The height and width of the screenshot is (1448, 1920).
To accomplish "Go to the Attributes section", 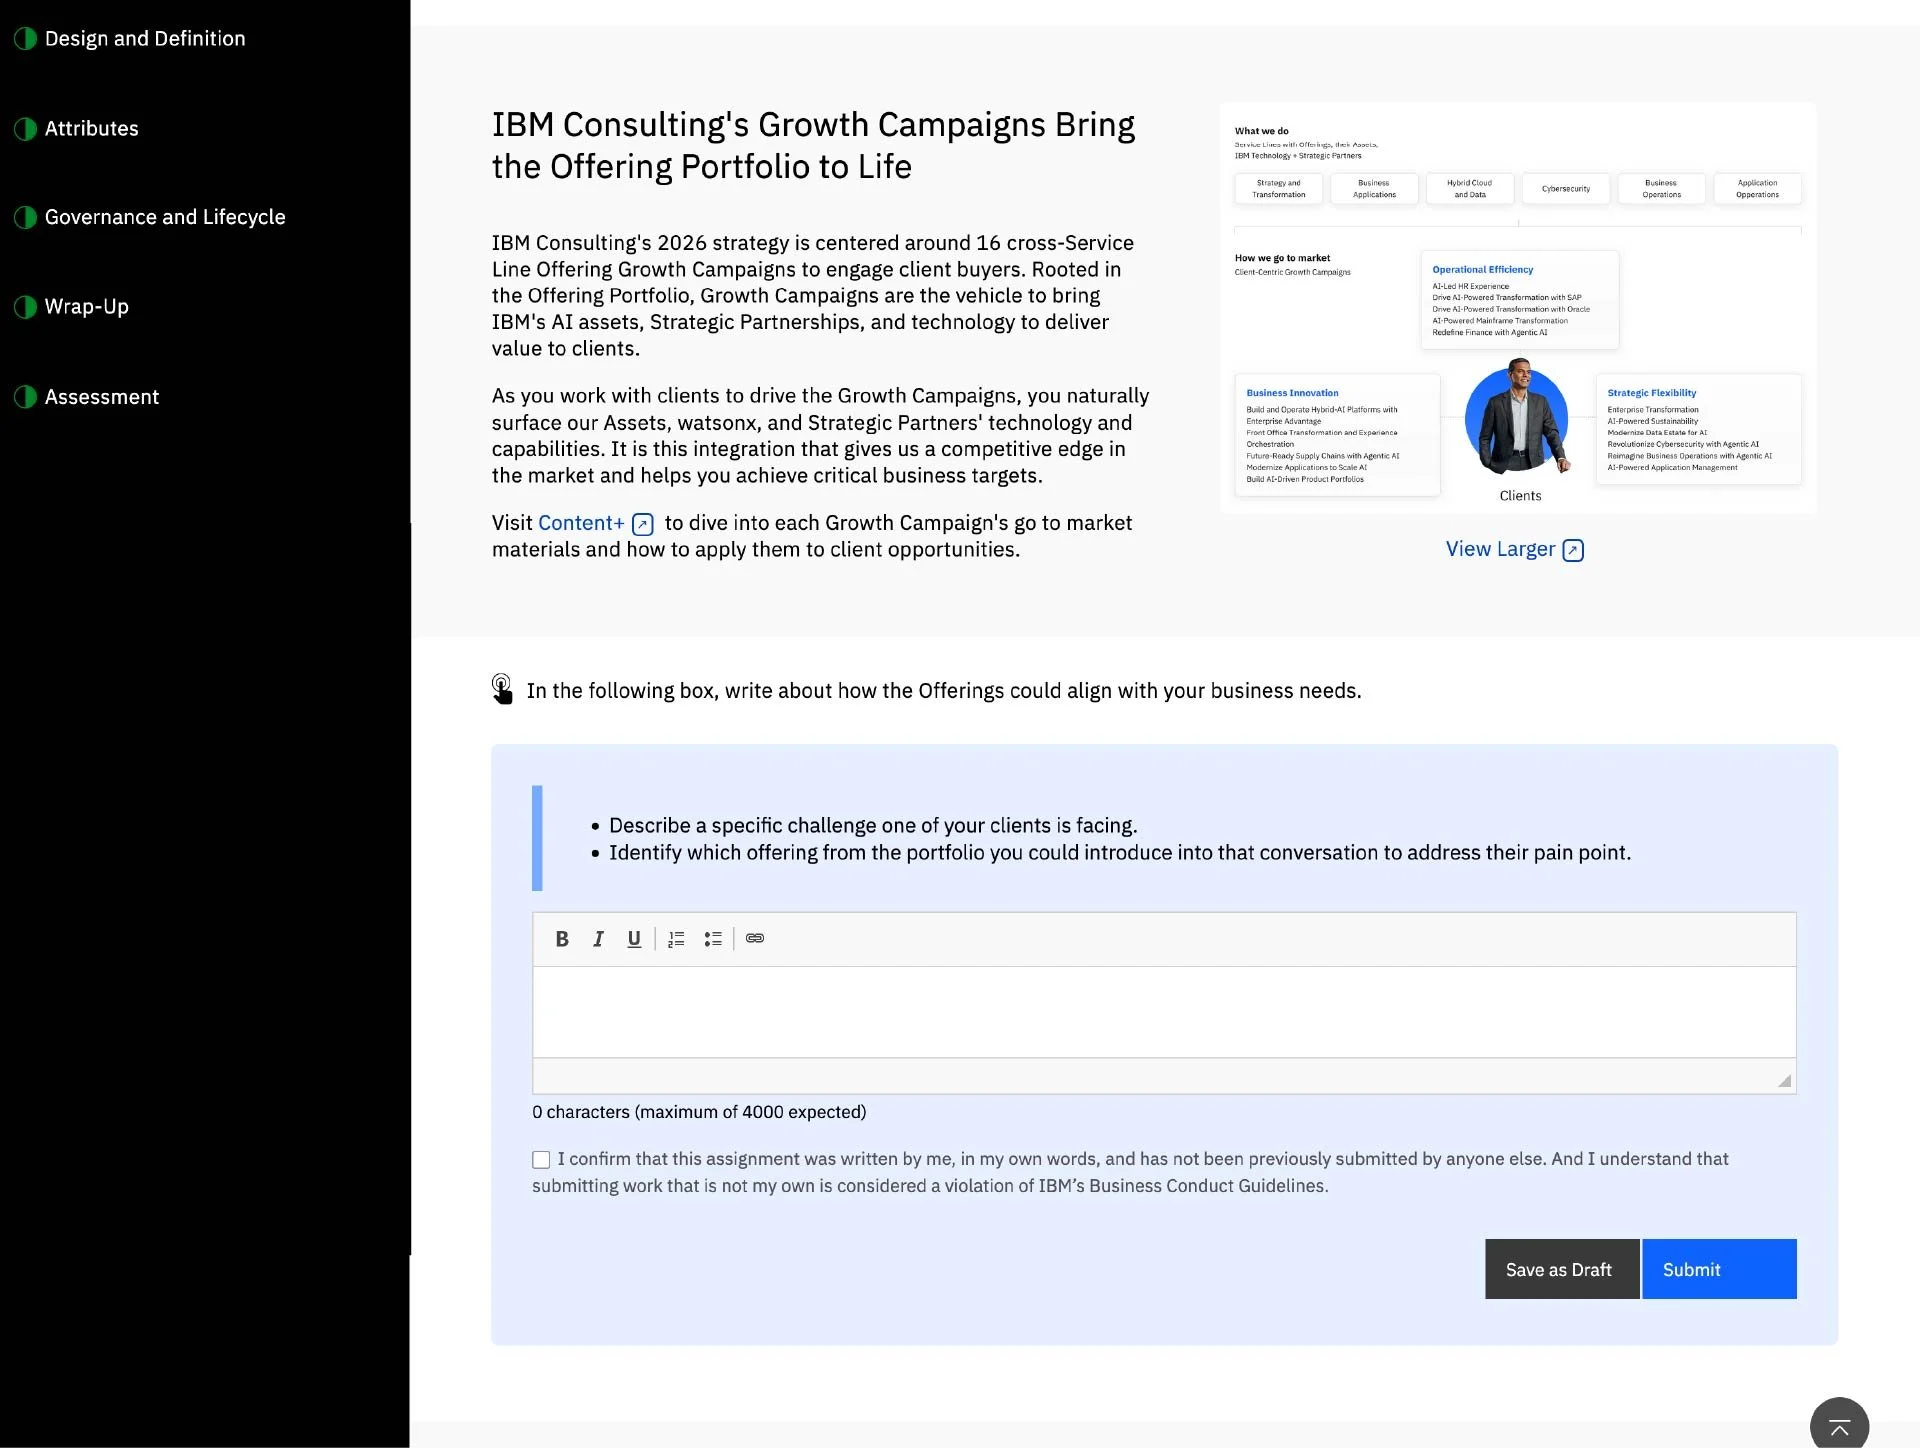I will [92, 129].
